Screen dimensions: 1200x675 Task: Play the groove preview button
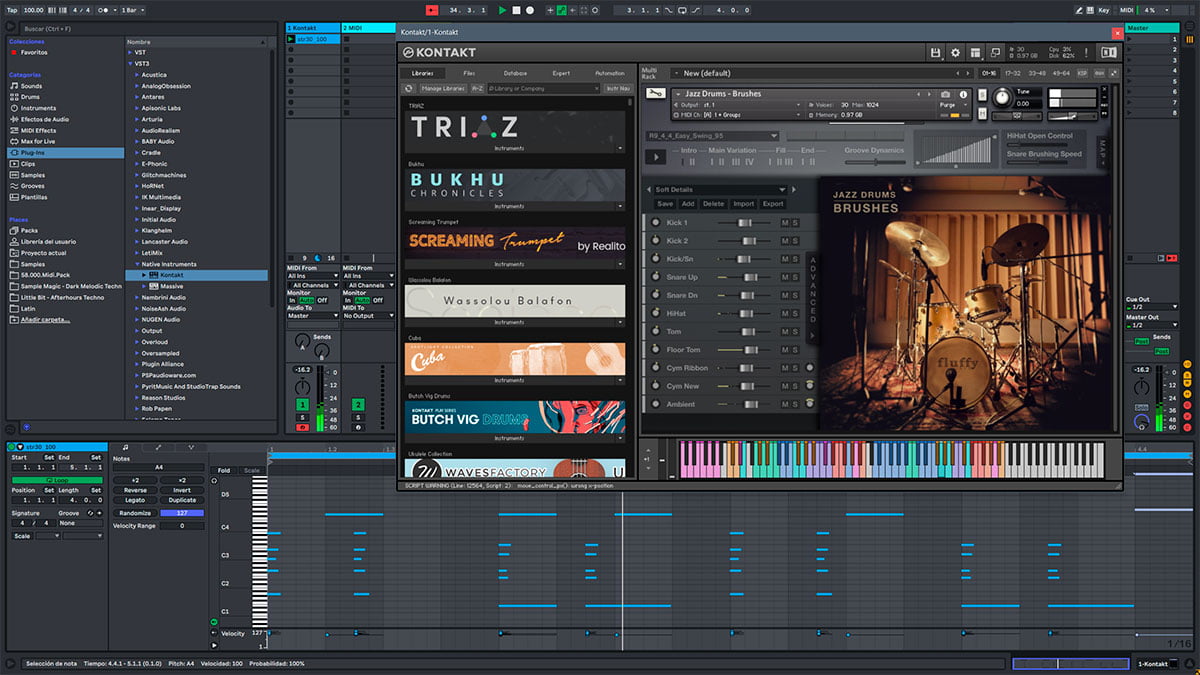tap(655, 157)
